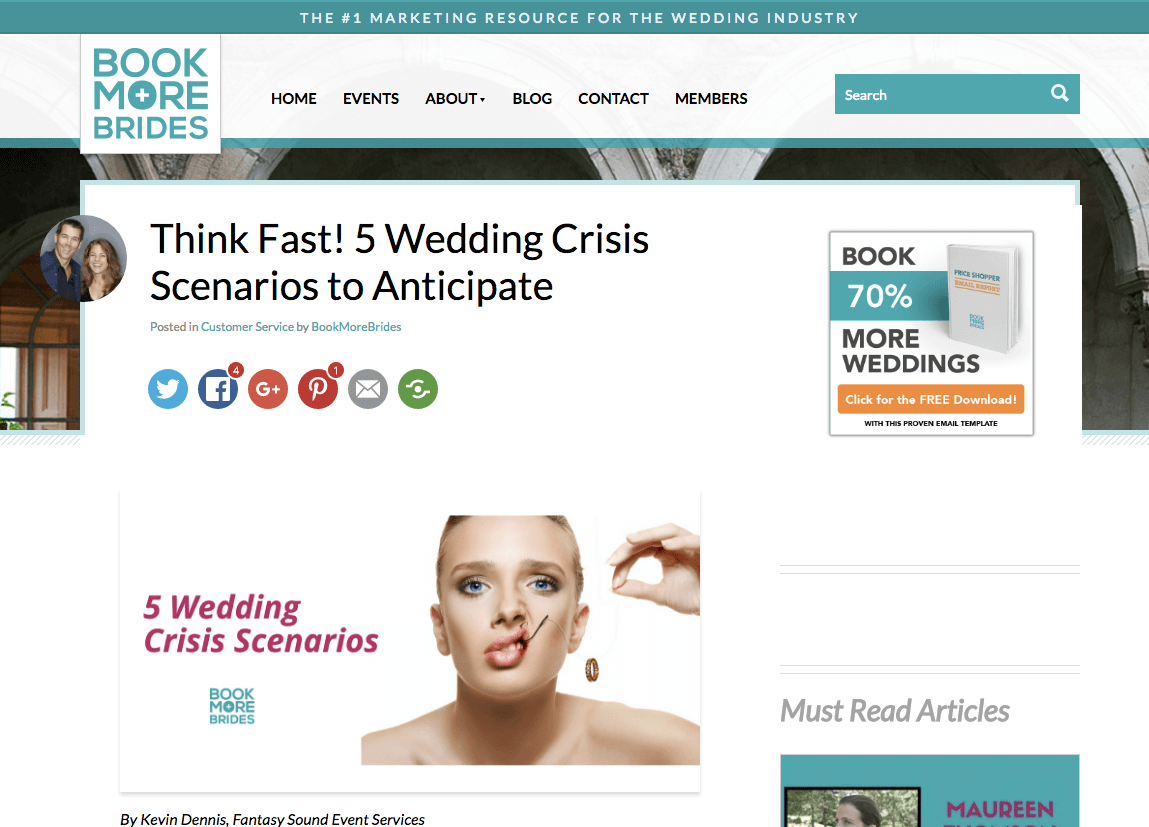1149x827 pixels.
Task: Expand the ABOUT dropdown menu
Action: pos(455,98)
